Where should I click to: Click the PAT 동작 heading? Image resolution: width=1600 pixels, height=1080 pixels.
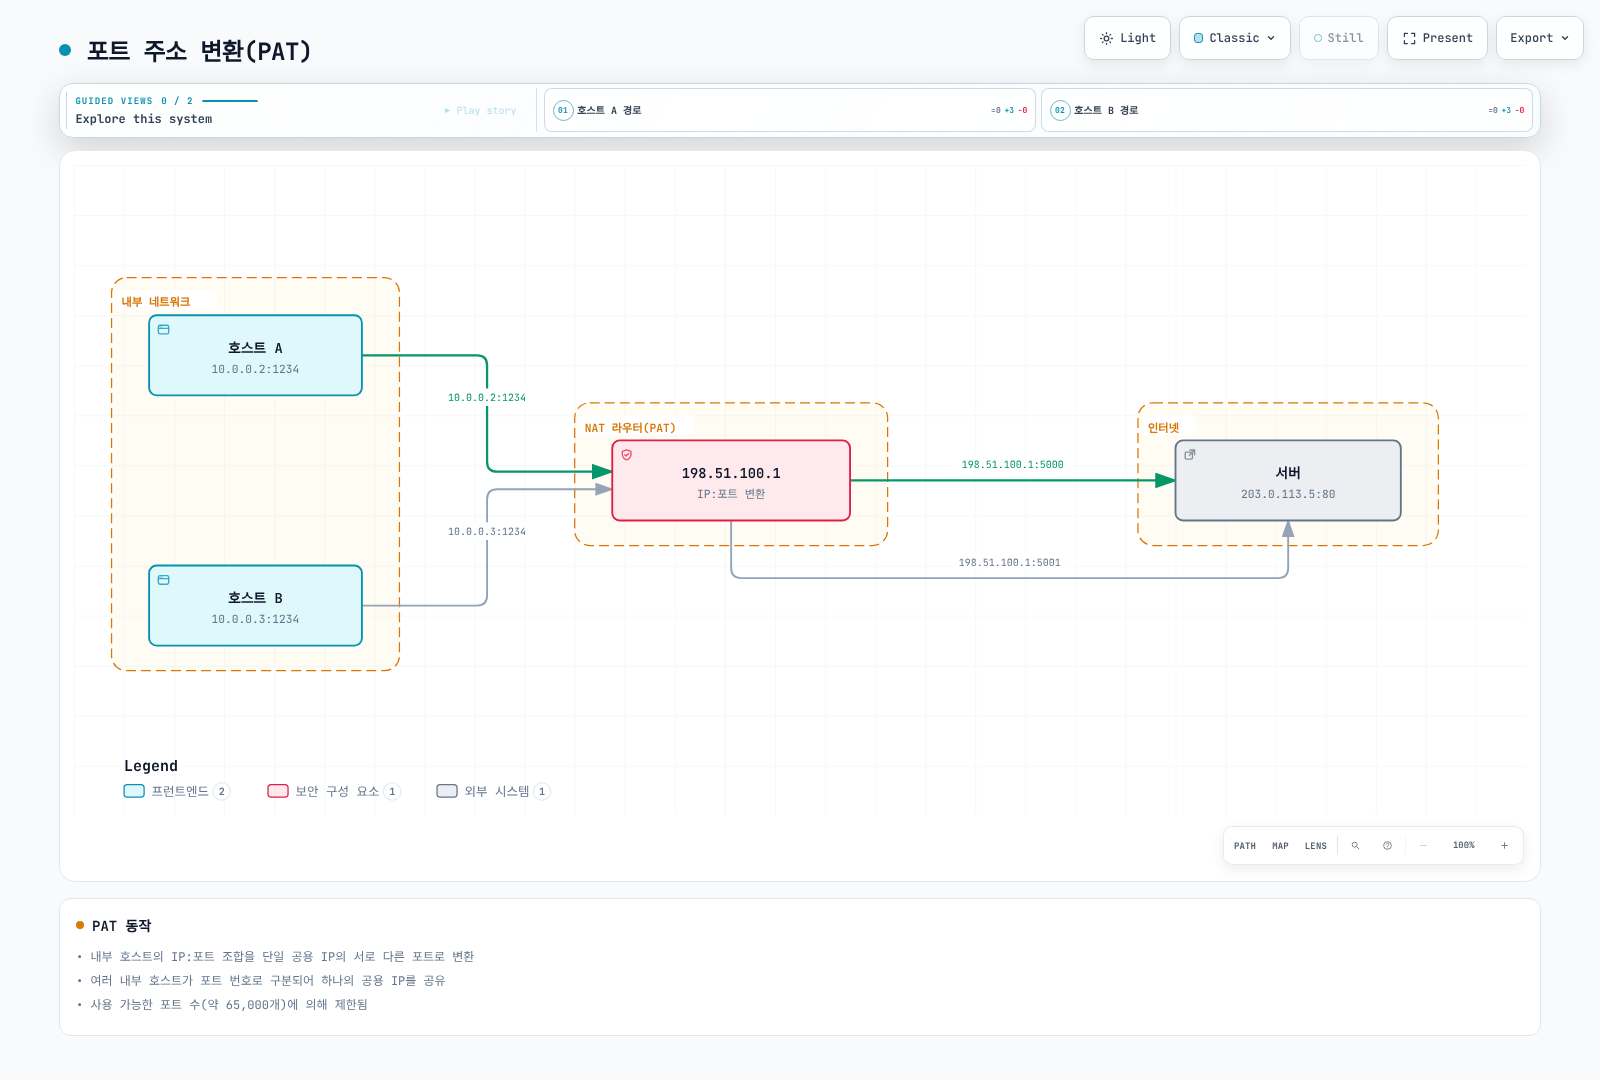[x=122, y=926]
